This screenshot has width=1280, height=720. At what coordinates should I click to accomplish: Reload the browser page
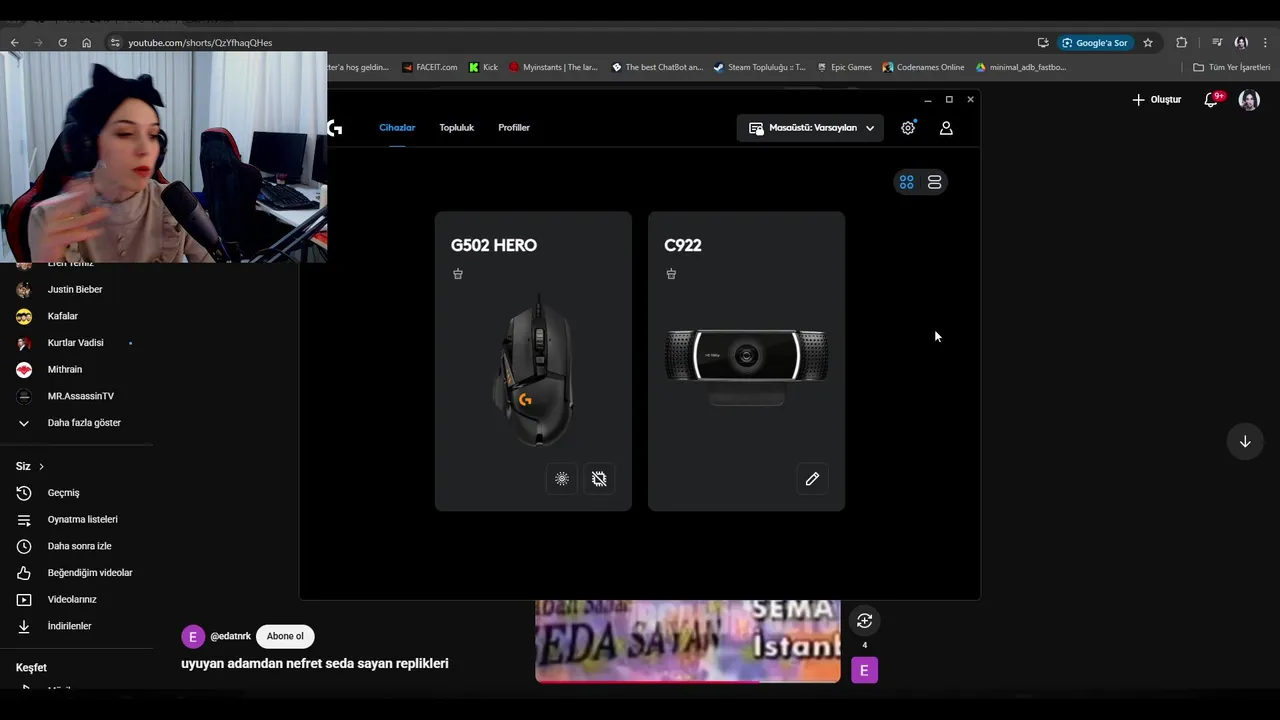[62, 43]
